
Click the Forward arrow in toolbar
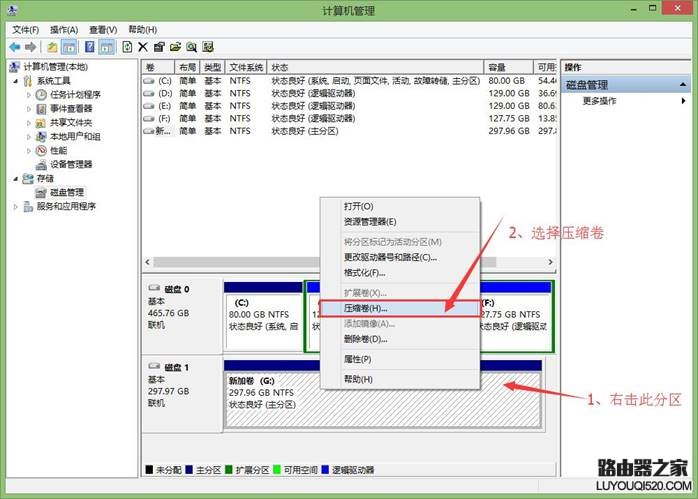(x=30, y=47)
